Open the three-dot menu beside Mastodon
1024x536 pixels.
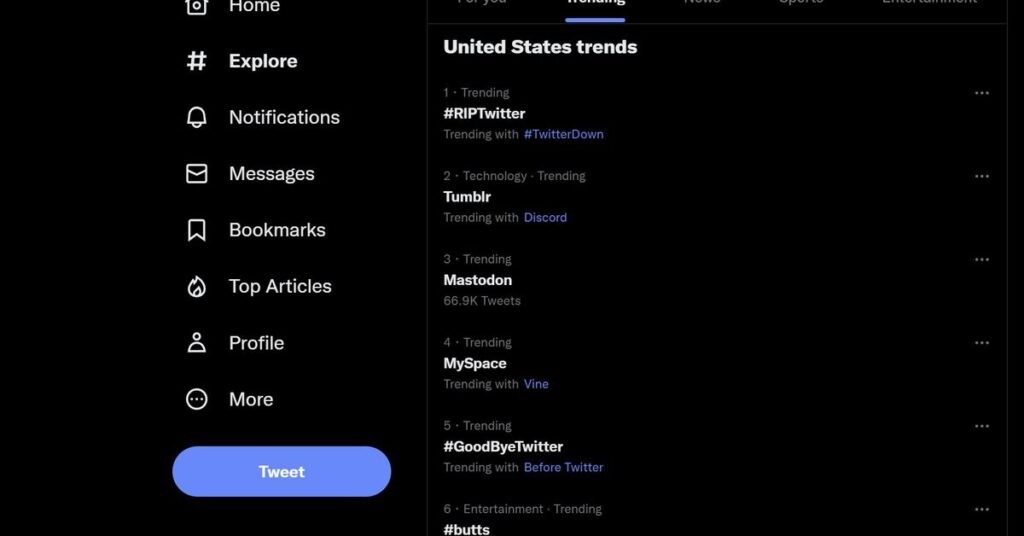(x=982, y=259)
